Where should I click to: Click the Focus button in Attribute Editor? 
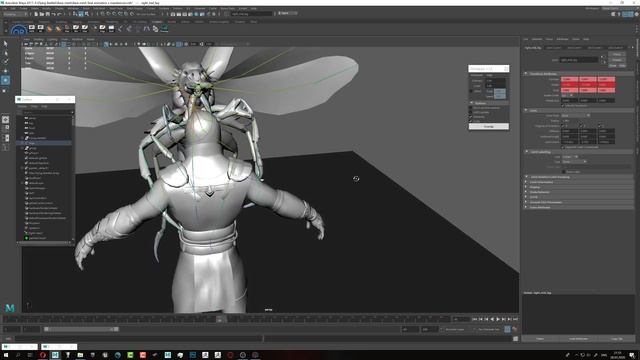(x=616, y=54)
